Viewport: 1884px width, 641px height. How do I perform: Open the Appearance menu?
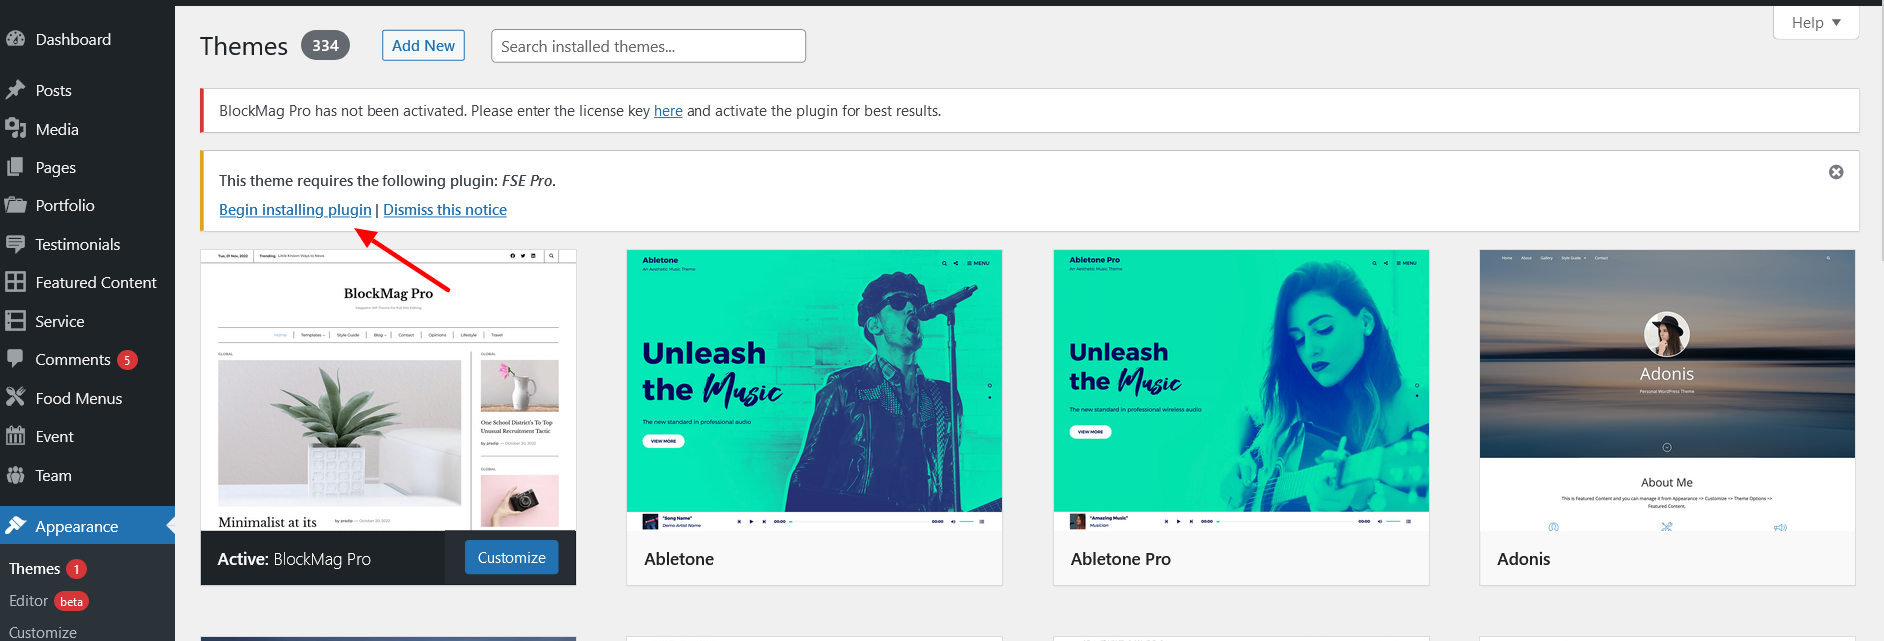click(x=76, y=526)
